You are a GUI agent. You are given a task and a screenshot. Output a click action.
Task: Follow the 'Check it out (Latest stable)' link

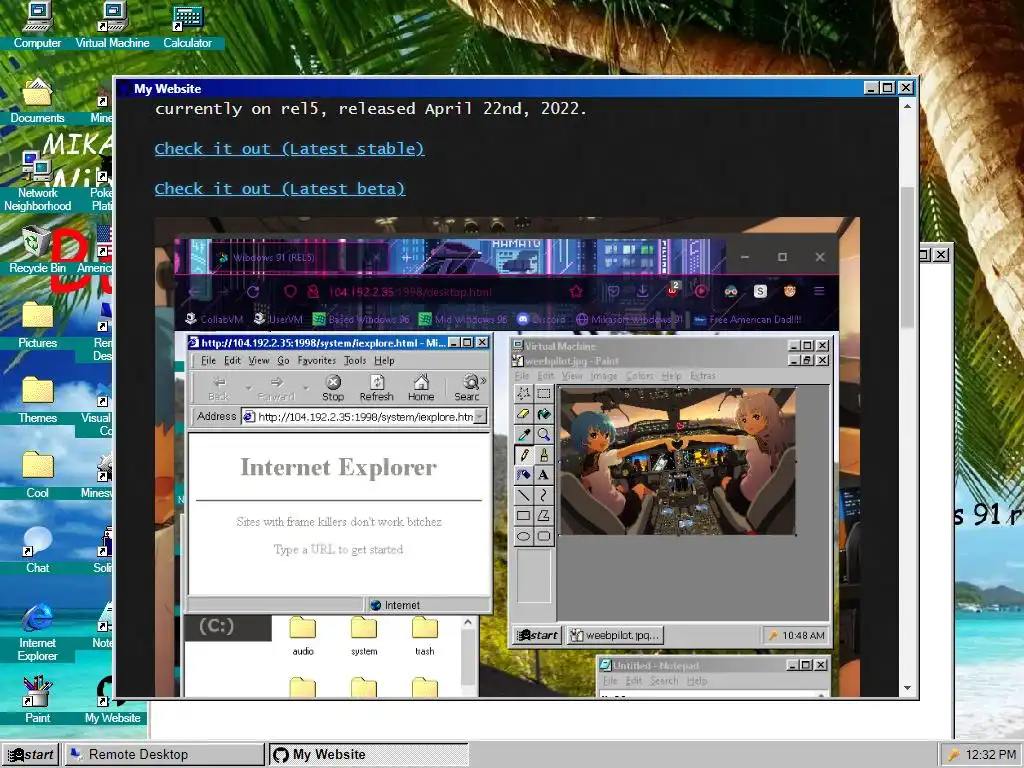[x=289, y=149]
